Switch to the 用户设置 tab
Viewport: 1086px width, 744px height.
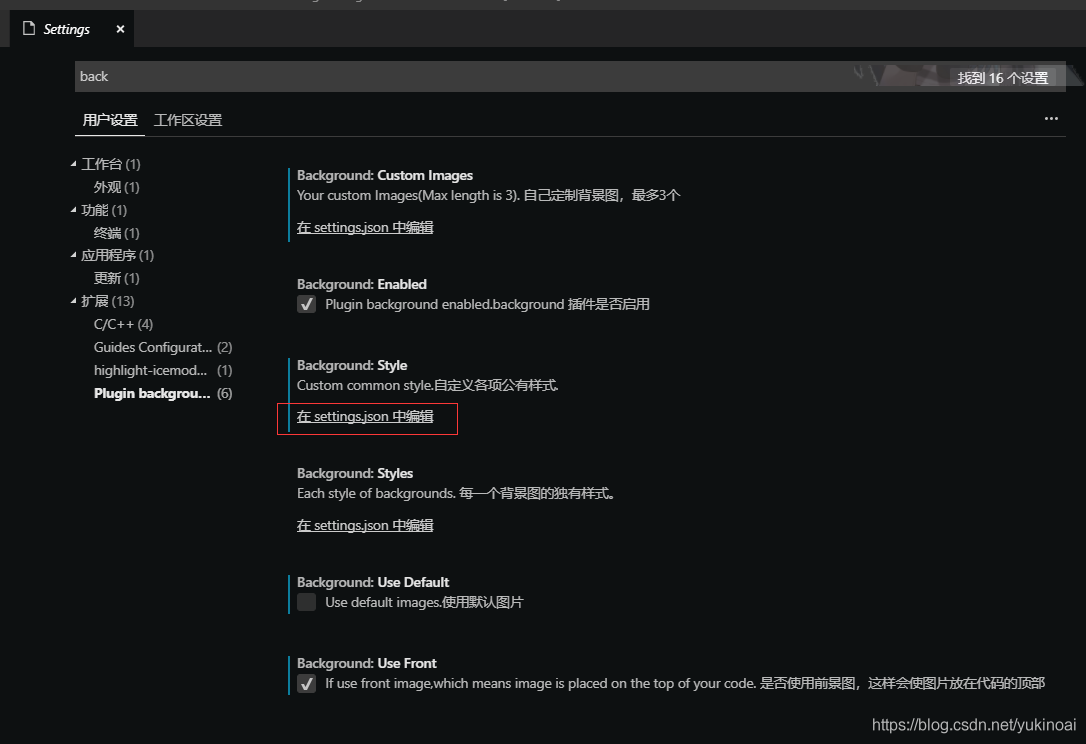[x=110, y=120]
